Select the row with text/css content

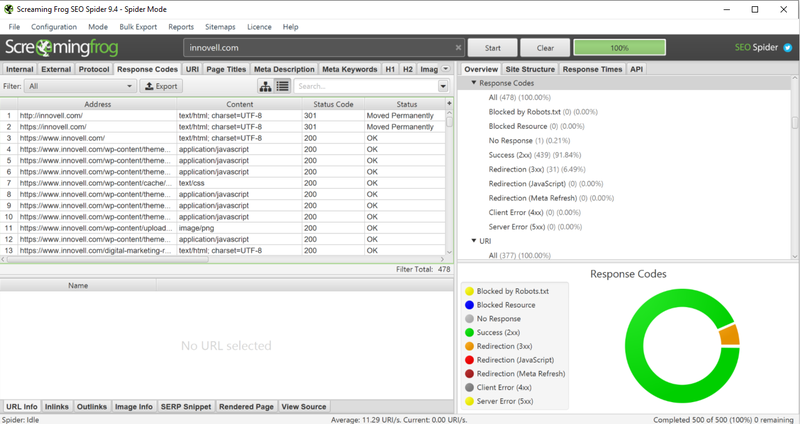point(223,183)
